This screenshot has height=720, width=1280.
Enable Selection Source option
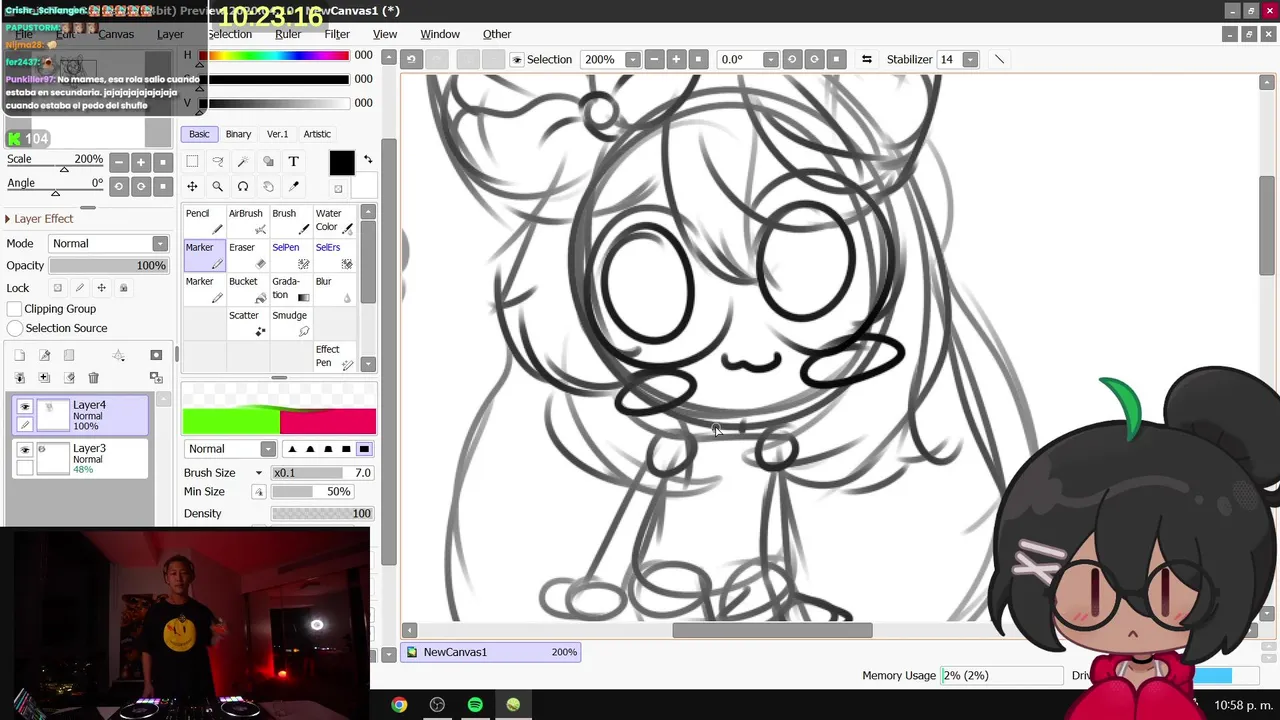[15, 328]
